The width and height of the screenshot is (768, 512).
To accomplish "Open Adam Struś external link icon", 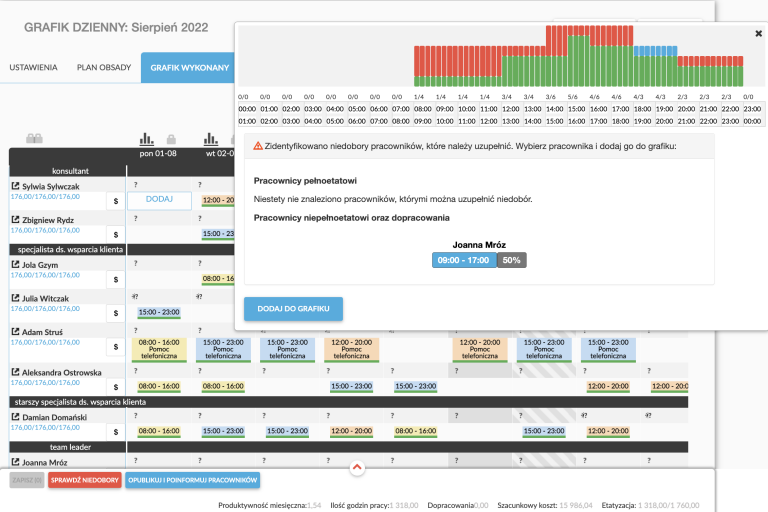I will (x=15, y=329).
